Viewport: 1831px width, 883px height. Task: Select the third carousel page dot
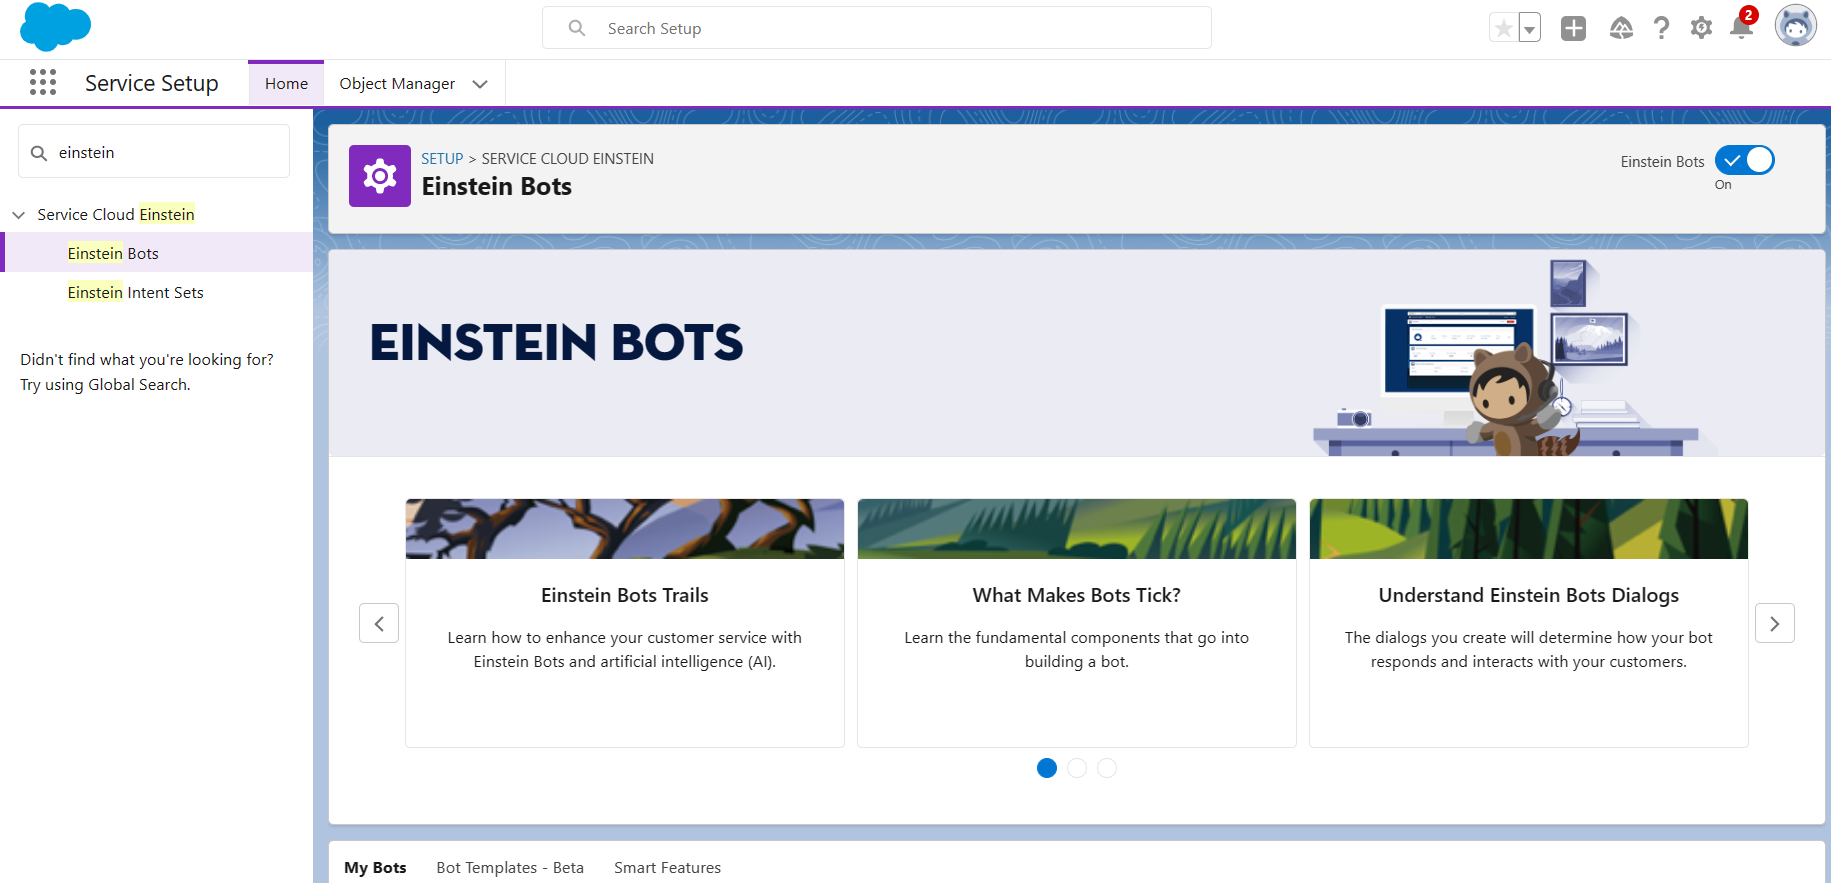point(1107,768)
